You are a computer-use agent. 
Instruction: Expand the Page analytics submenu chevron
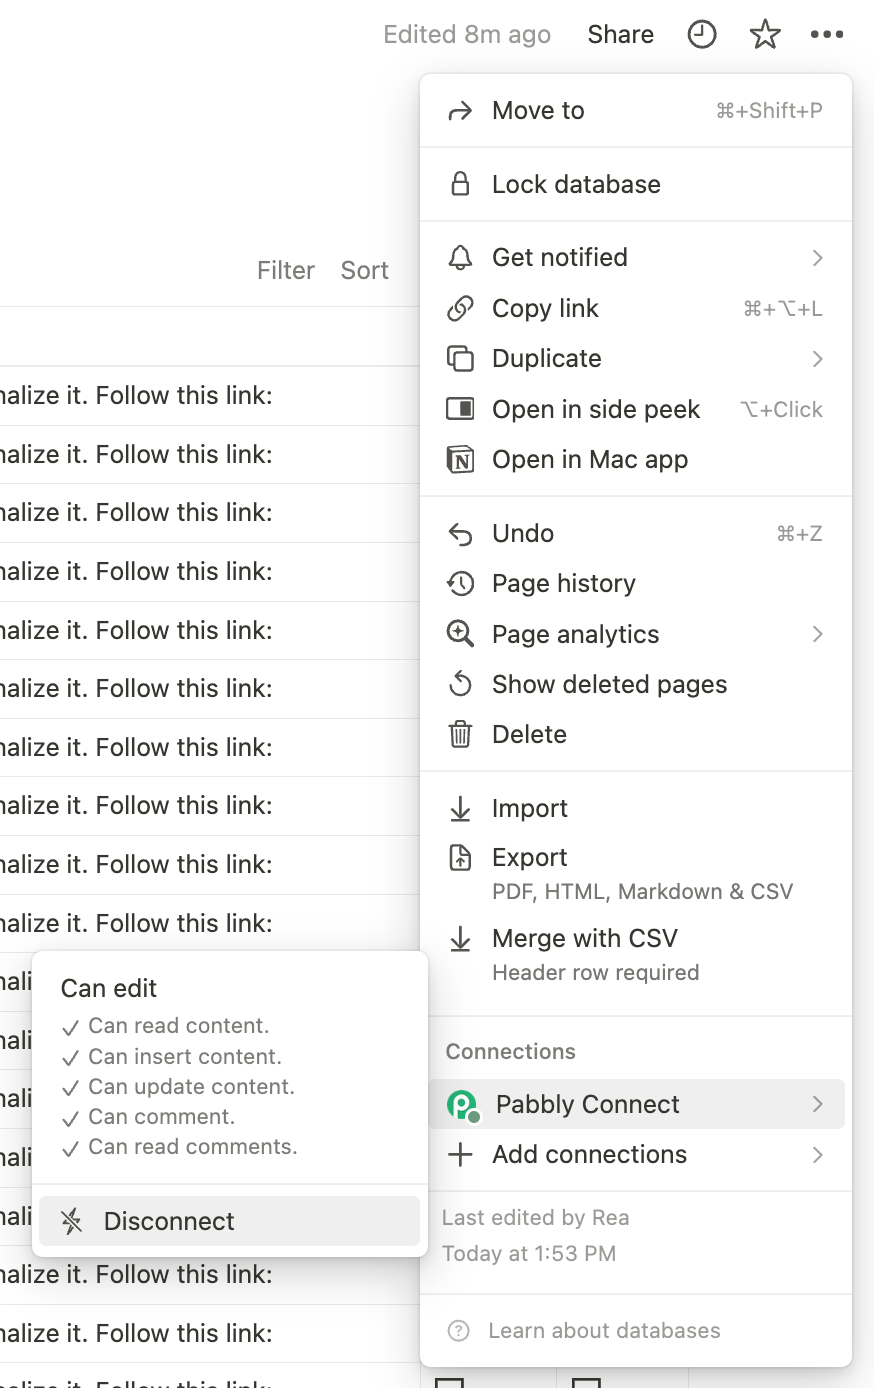click(x=818, y=634)
